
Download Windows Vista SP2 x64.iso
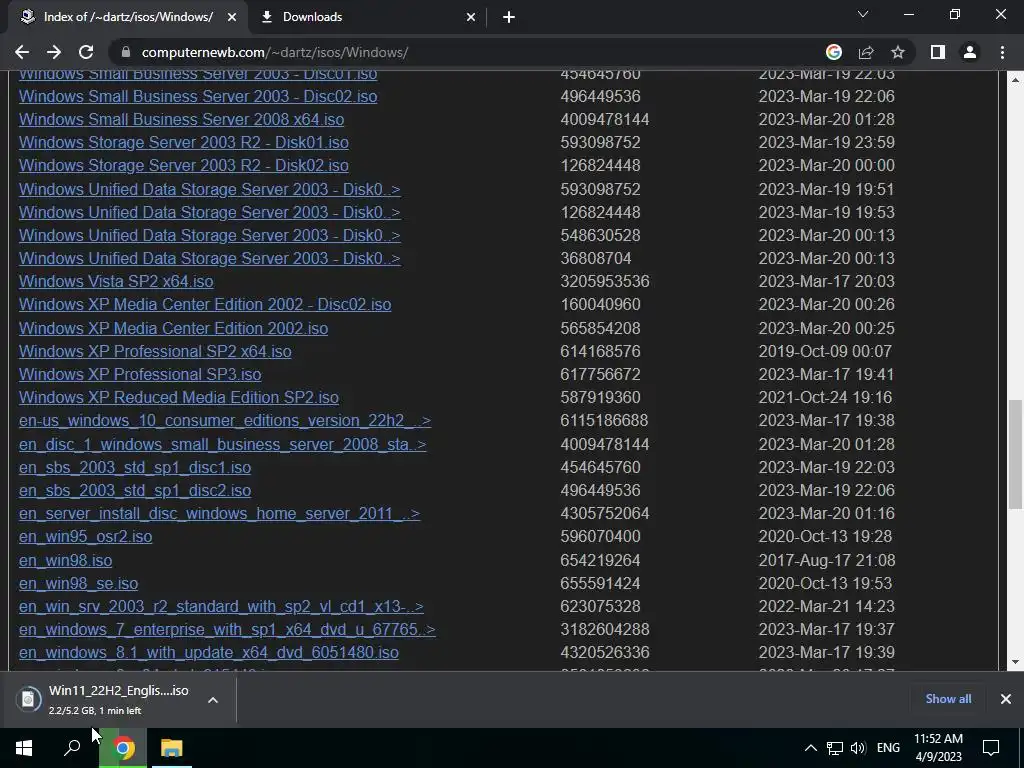(x=116, y=281)
